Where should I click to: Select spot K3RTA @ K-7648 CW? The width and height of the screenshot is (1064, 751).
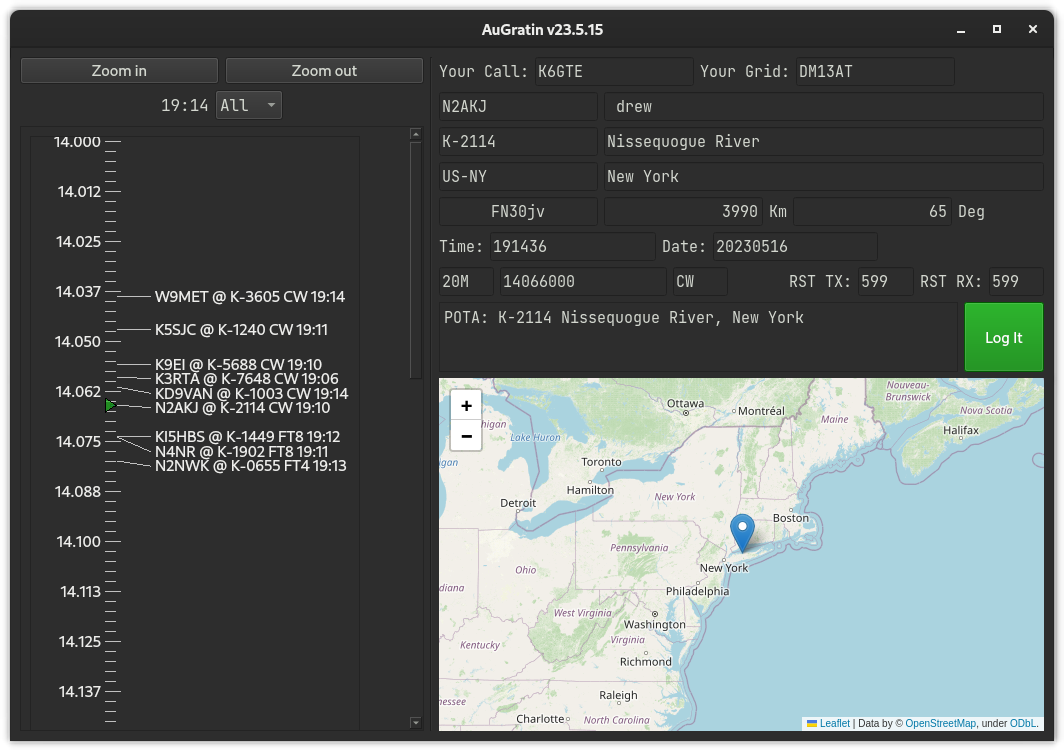pos(246,379)
